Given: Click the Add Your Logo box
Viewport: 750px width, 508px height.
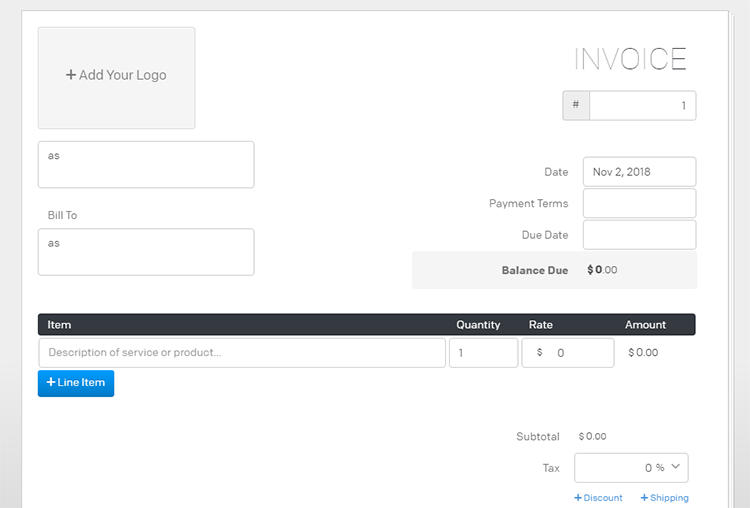Looking at the screenshot, I should [116, 77].
